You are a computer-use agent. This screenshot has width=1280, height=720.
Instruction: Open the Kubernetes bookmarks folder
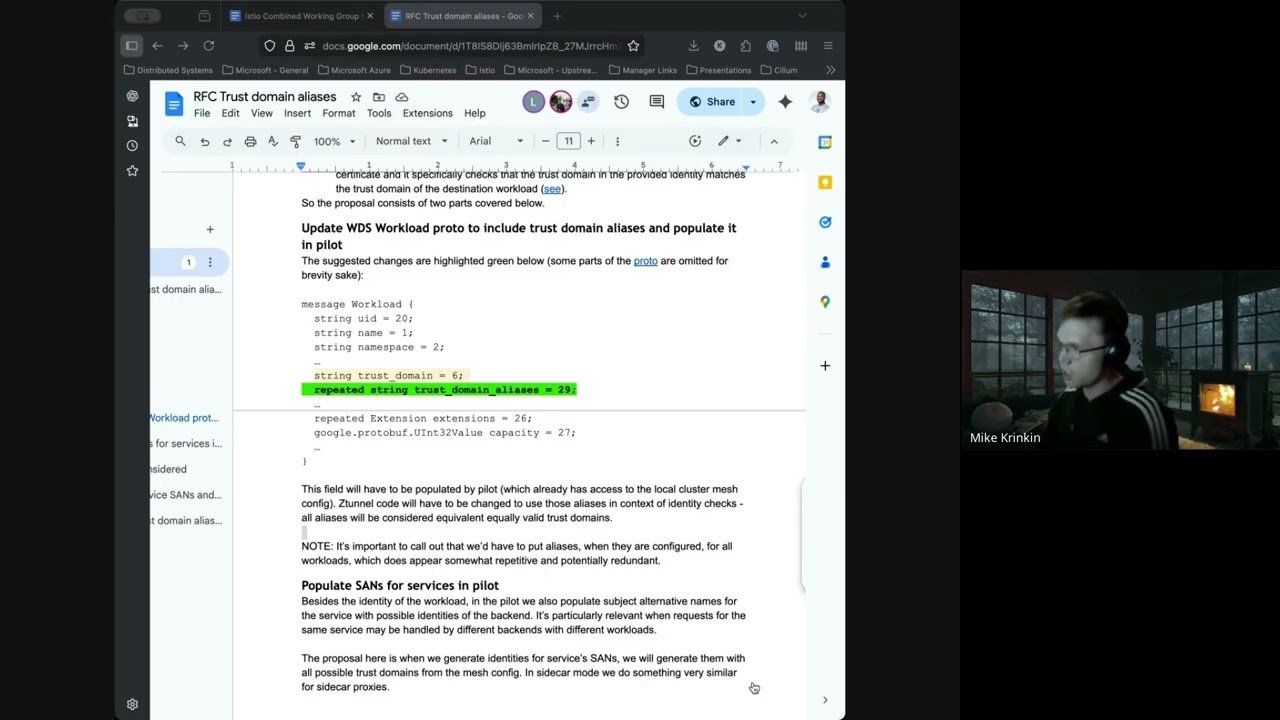(x=428, y=70)
